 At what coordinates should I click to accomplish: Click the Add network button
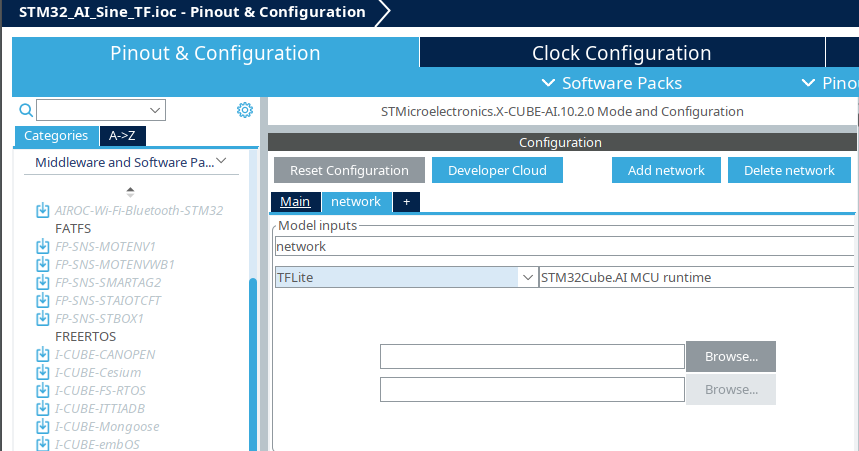[x=666, y=170]
